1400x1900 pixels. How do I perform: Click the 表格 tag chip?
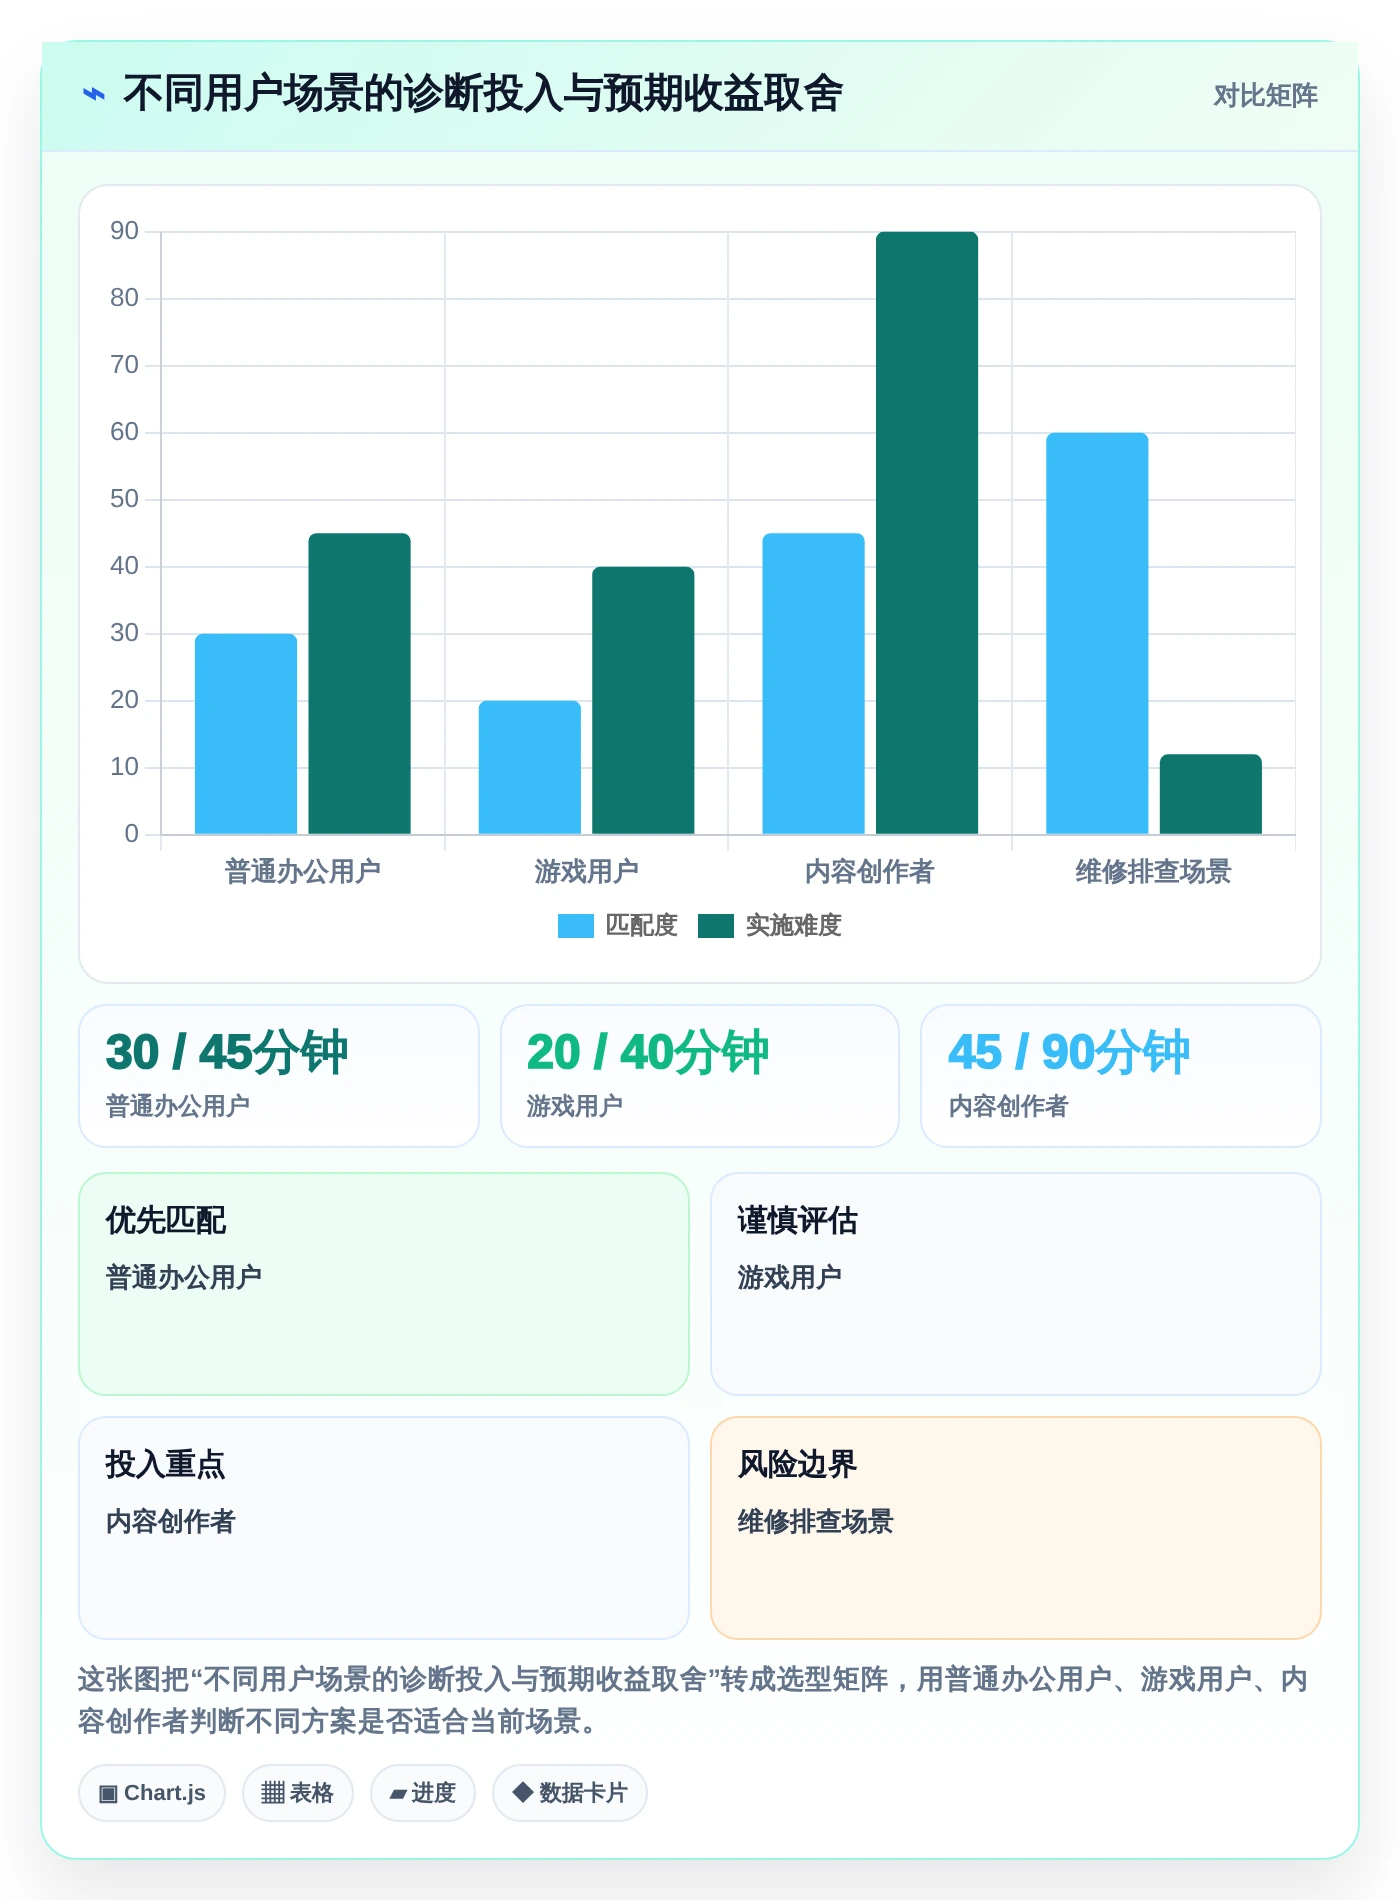tap(298, 1793)
